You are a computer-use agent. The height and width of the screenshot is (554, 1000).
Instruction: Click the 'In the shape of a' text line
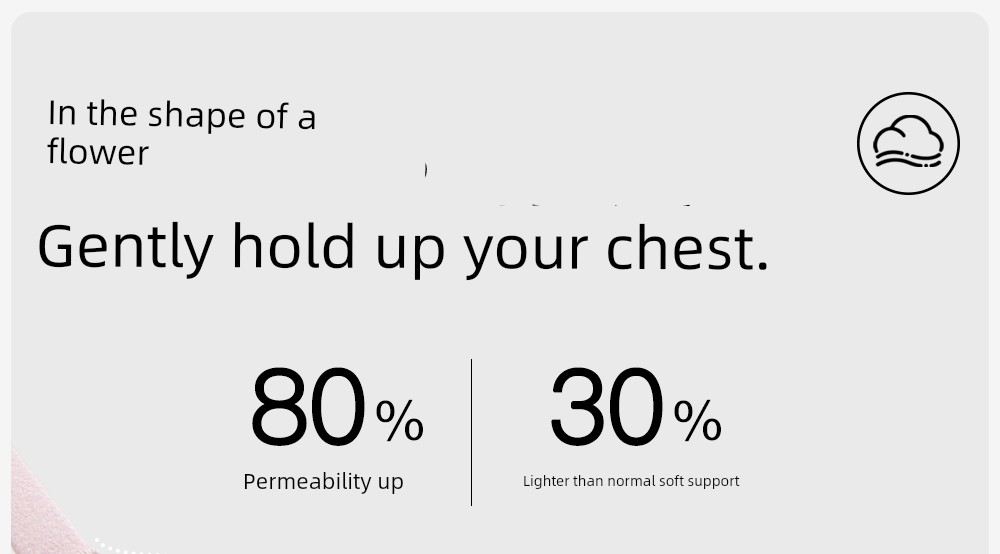tap(182, 115)
